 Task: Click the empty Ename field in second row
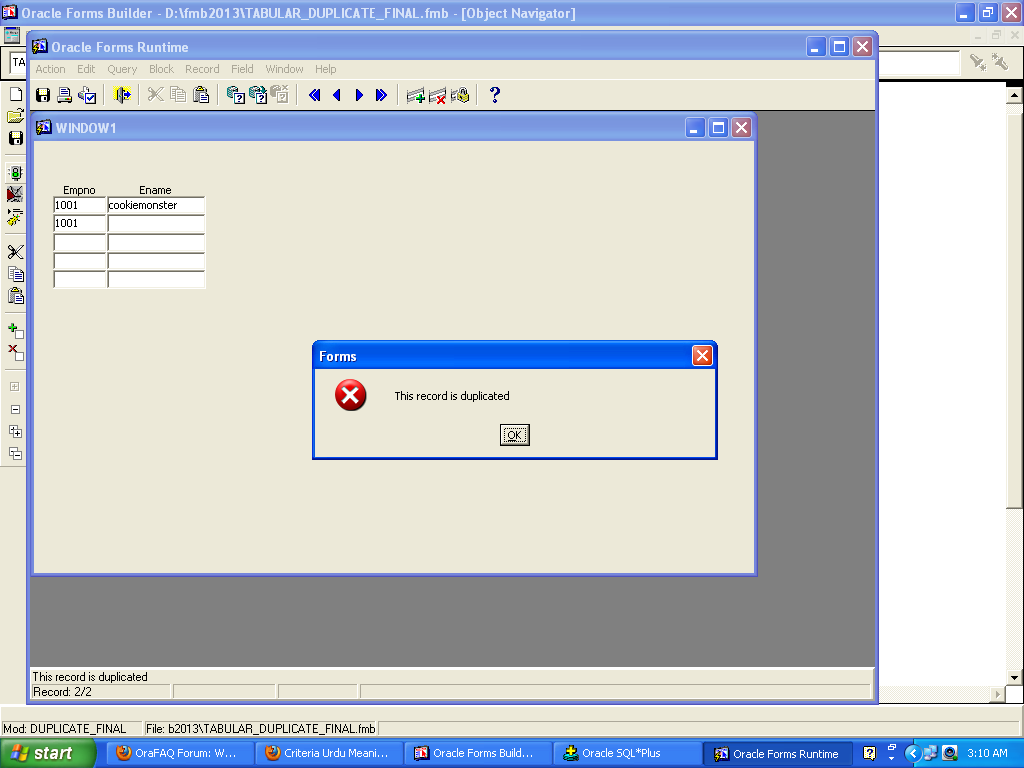tap(155, 223)
